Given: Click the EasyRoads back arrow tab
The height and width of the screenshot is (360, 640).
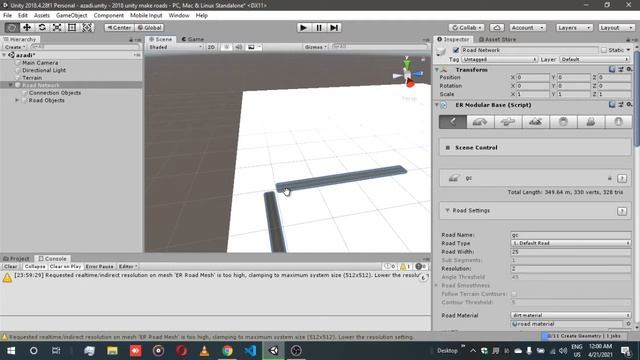Looking at the screenshot, I should 453,122.
